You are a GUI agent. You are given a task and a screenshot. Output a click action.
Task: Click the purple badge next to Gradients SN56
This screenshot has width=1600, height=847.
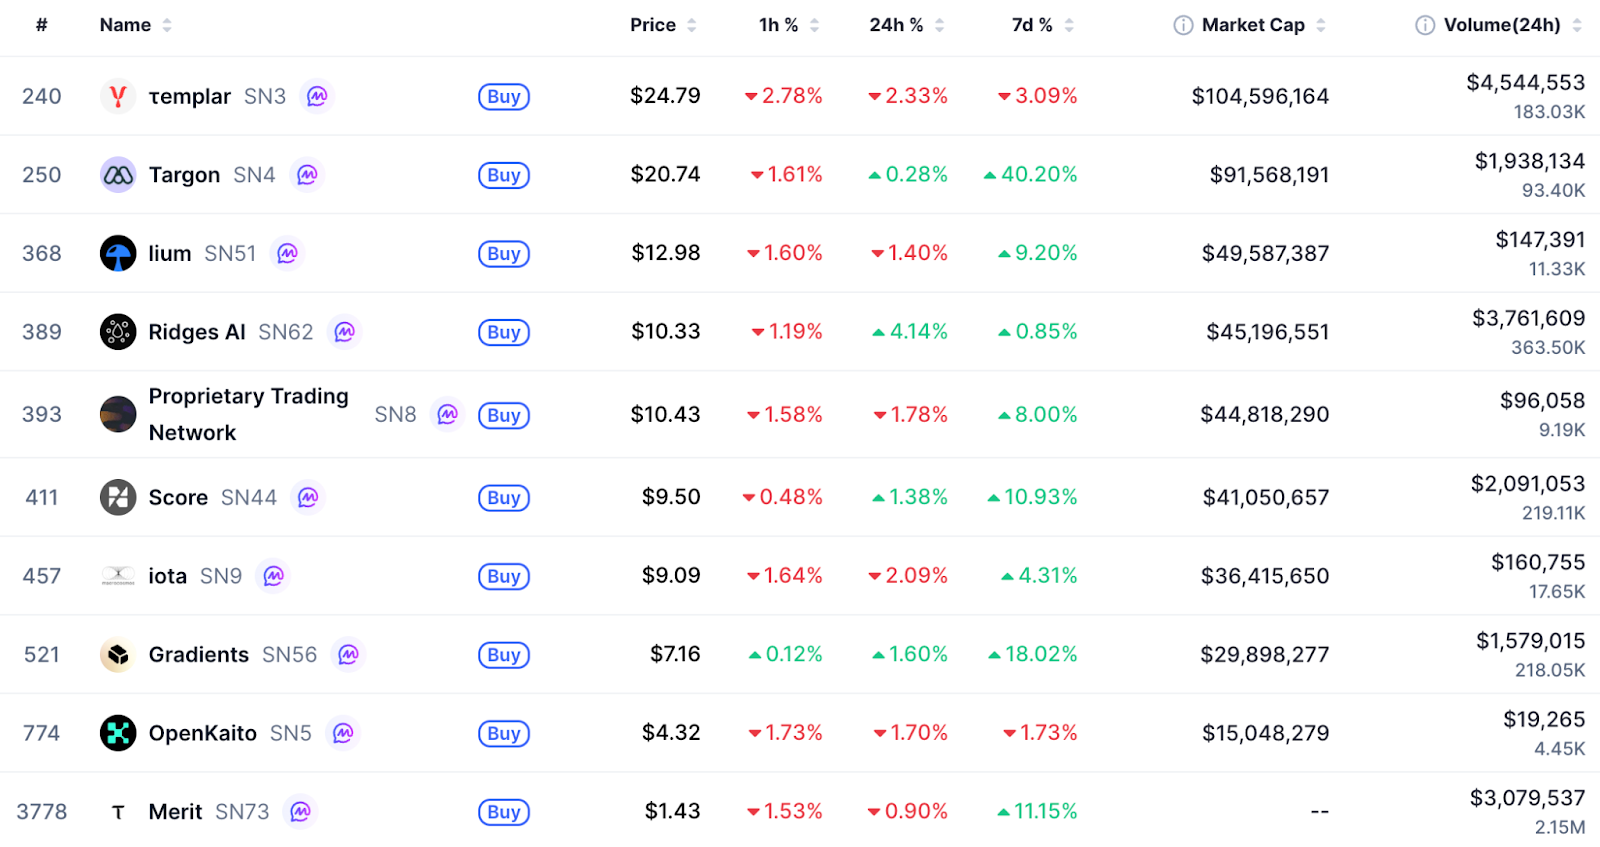348,655
